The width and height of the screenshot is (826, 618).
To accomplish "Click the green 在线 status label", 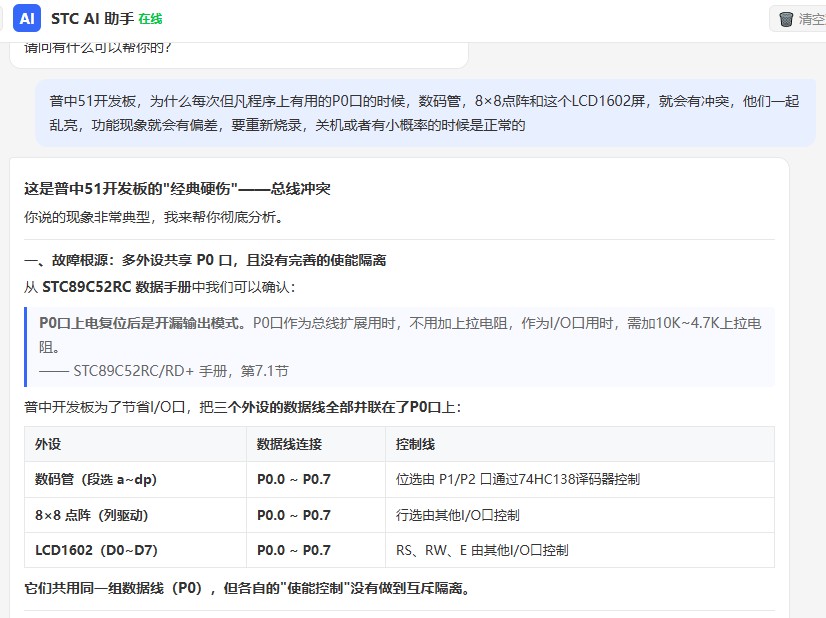I will pyautogui.click(x=150, y=19).
